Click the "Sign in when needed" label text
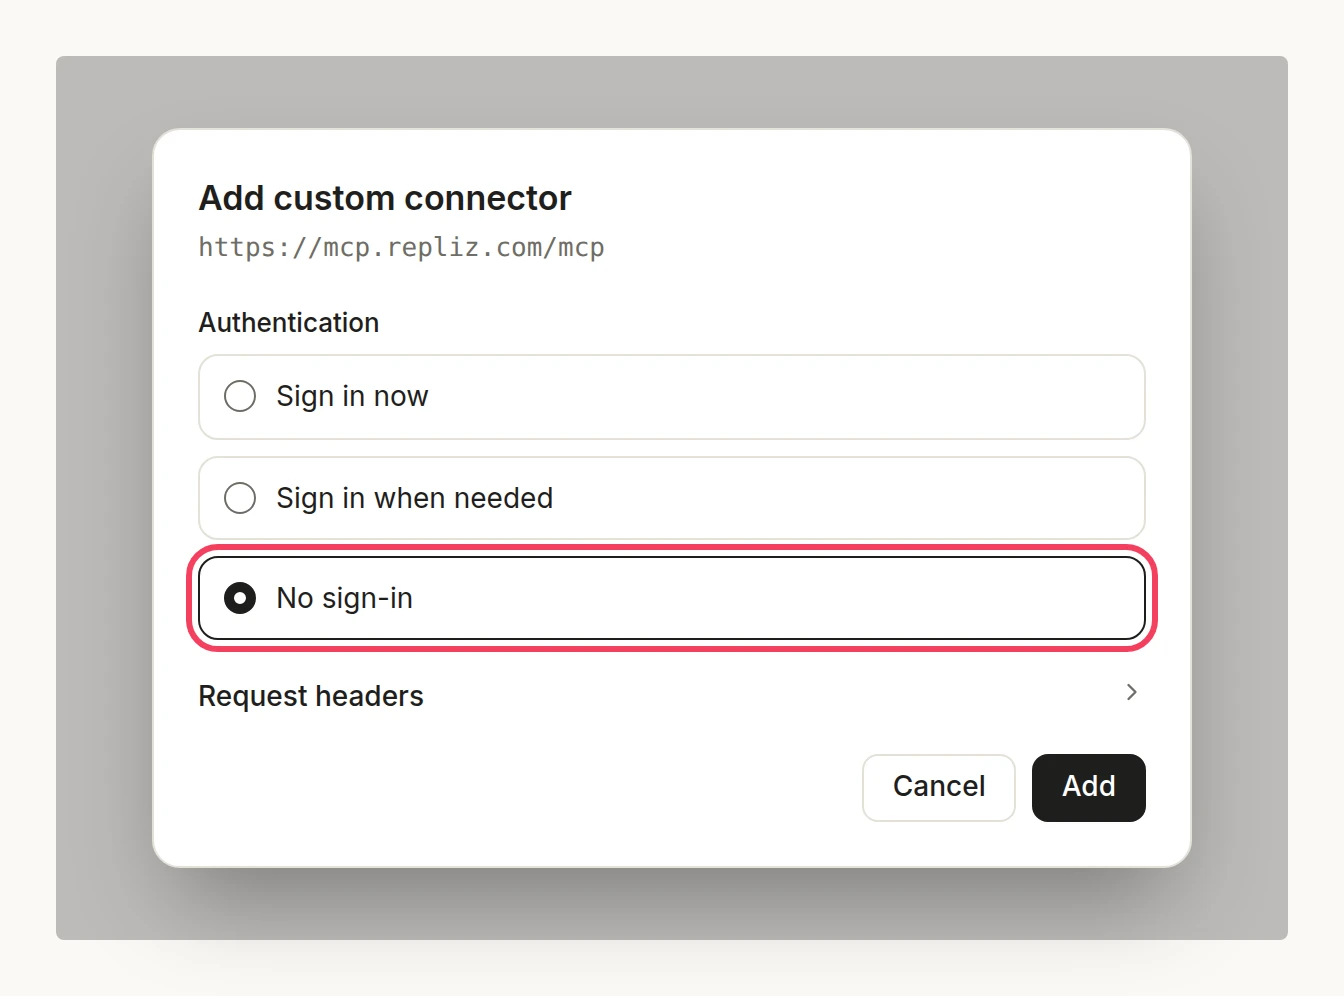Screen dimensions: 1344x996 (414, 498)
